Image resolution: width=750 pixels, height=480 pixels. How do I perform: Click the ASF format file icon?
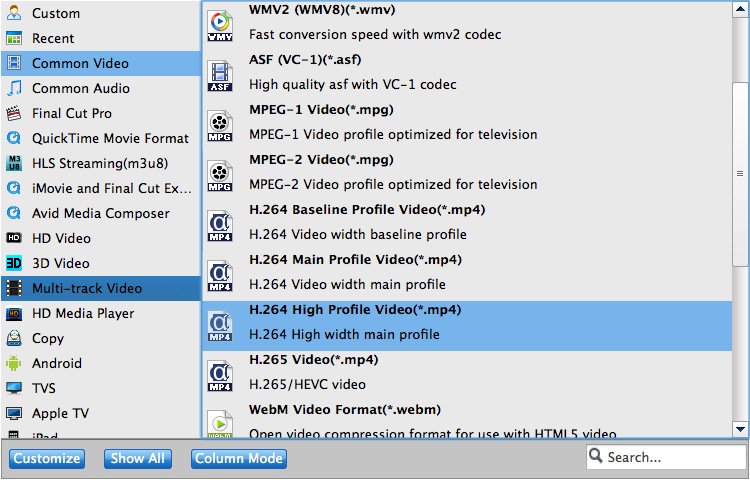pos(220,76)
